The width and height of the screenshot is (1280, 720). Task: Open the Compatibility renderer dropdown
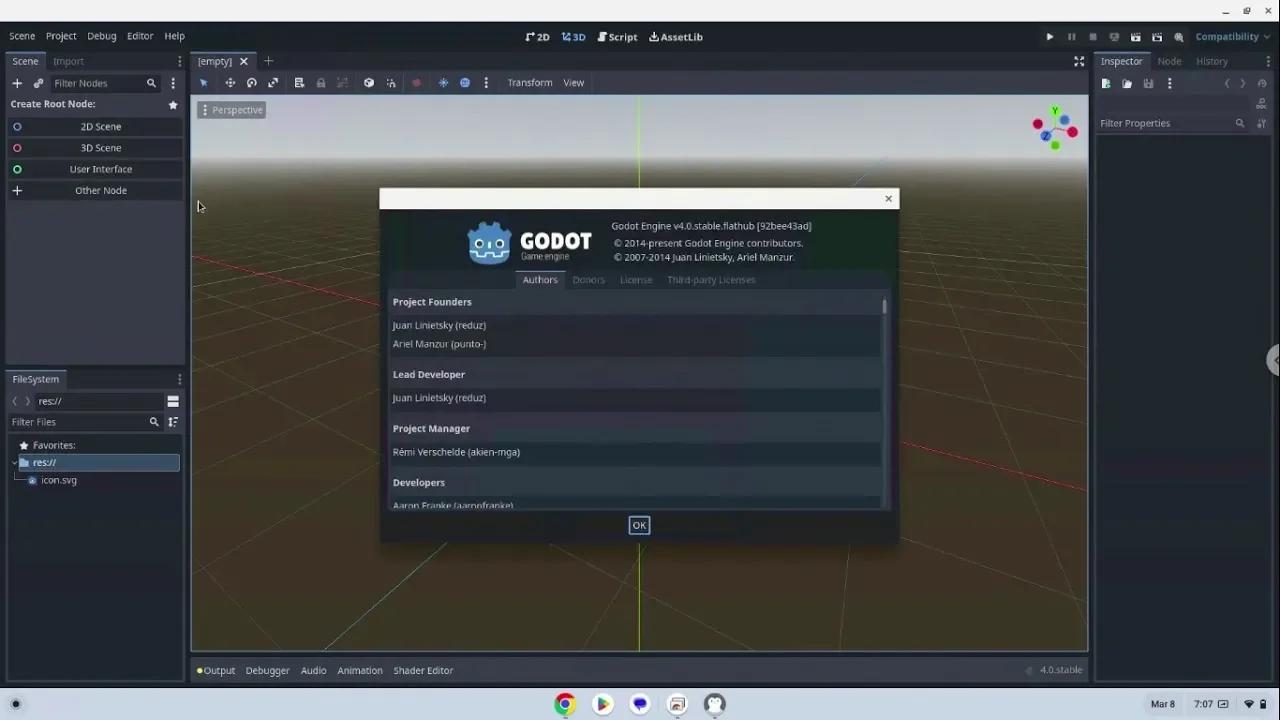(x=1230, y=36)
